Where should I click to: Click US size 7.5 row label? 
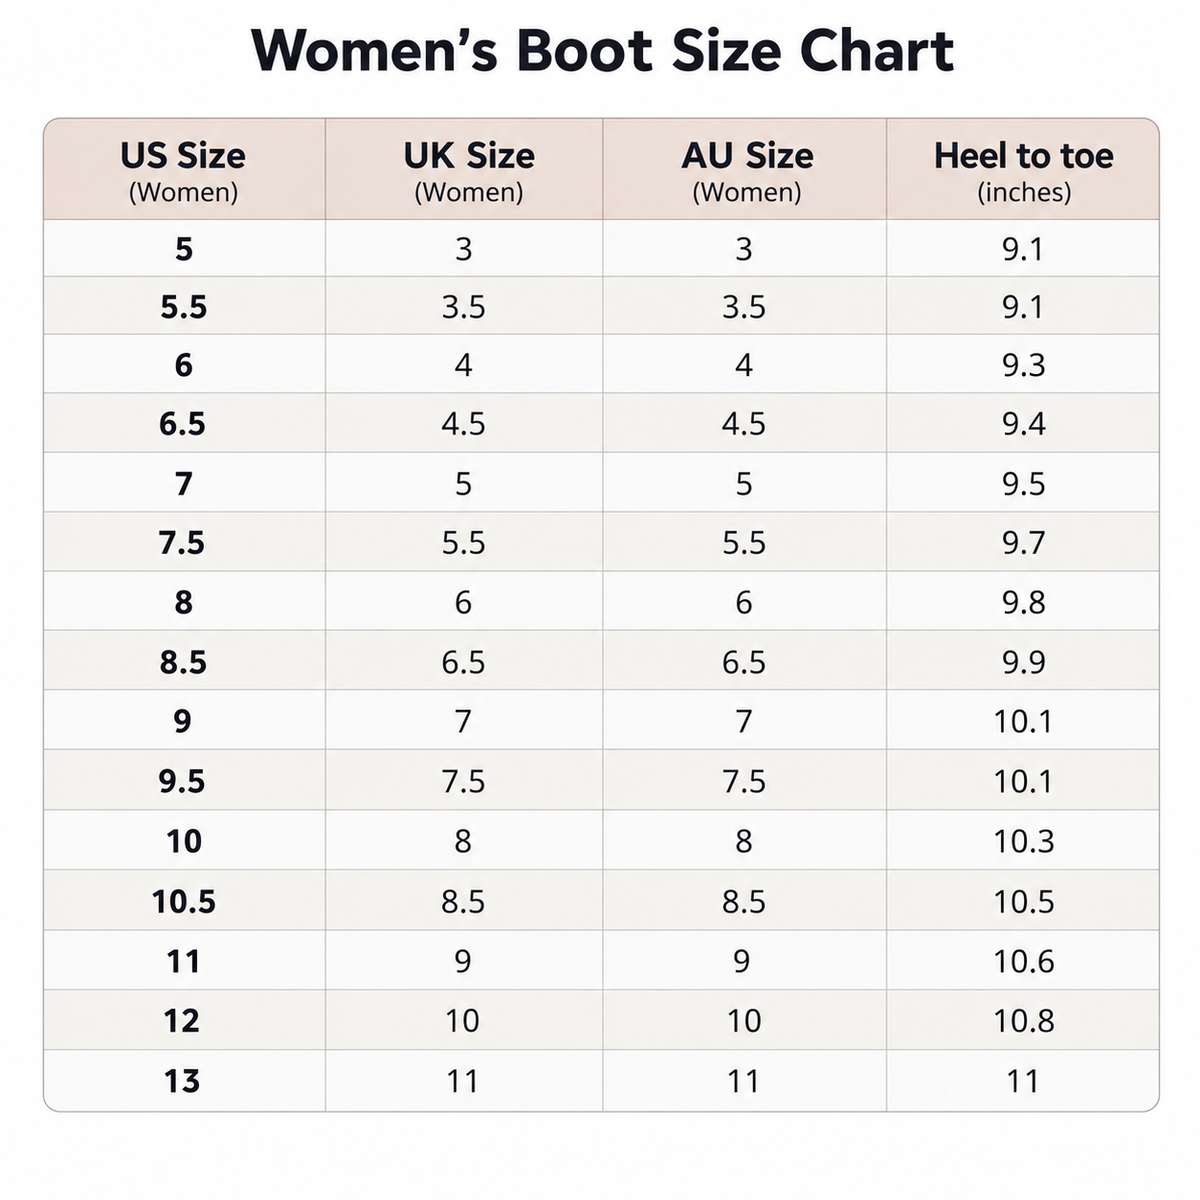182,543
